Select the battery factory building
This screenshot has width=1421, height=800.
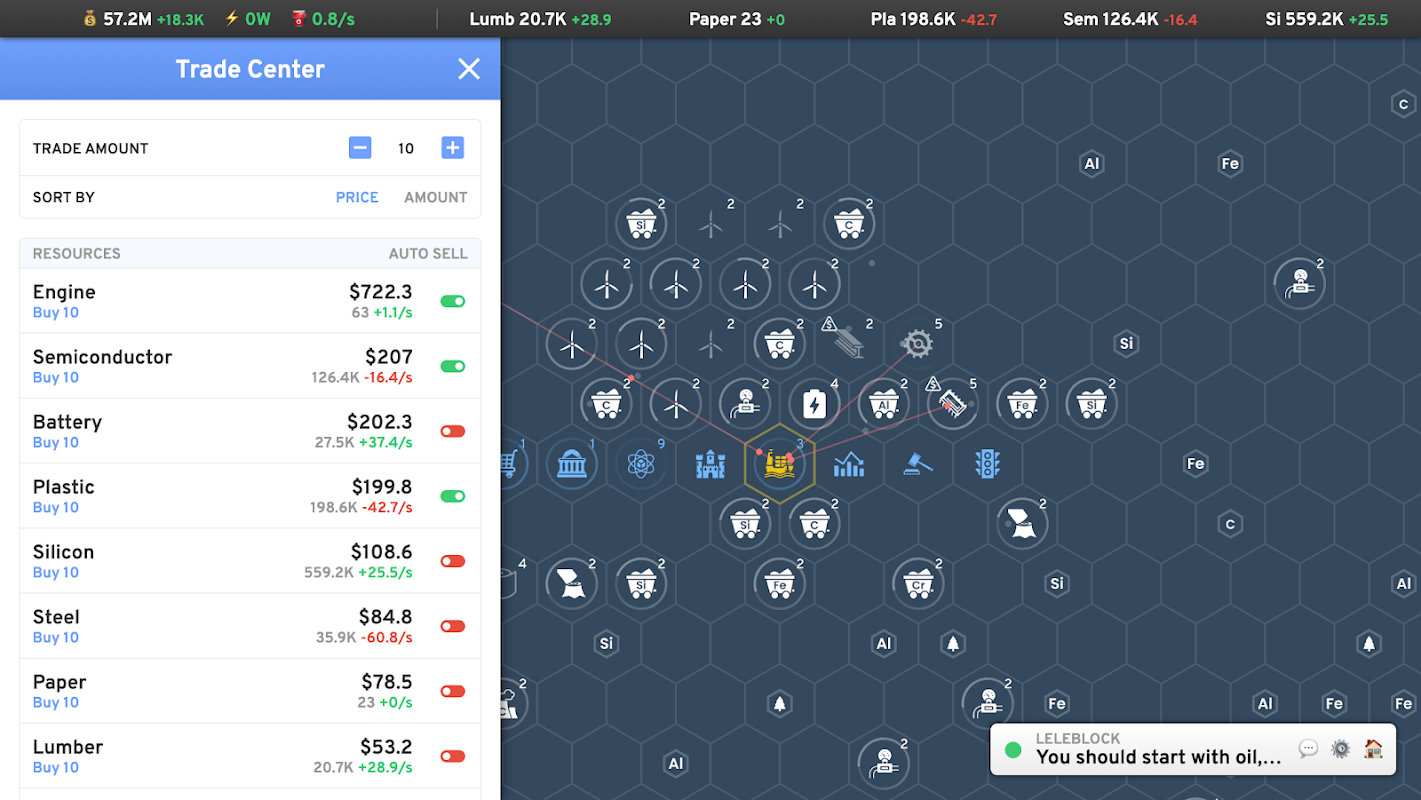(x=815, y=404)
